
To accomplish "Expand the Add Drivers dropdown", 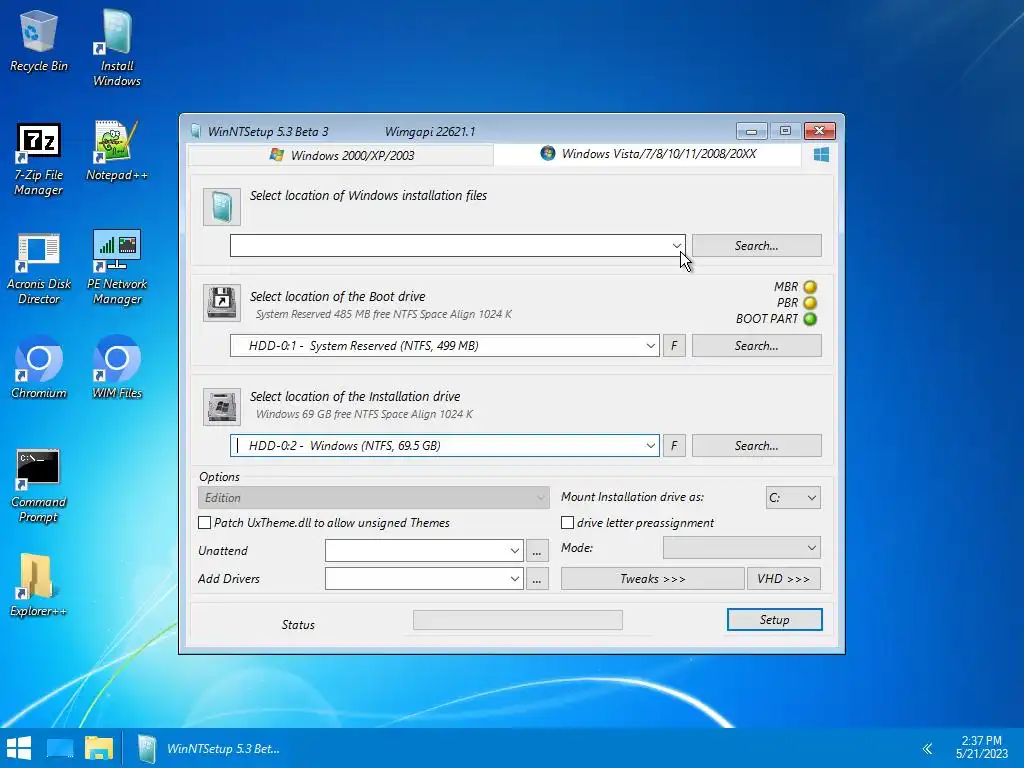I will 515,579.
